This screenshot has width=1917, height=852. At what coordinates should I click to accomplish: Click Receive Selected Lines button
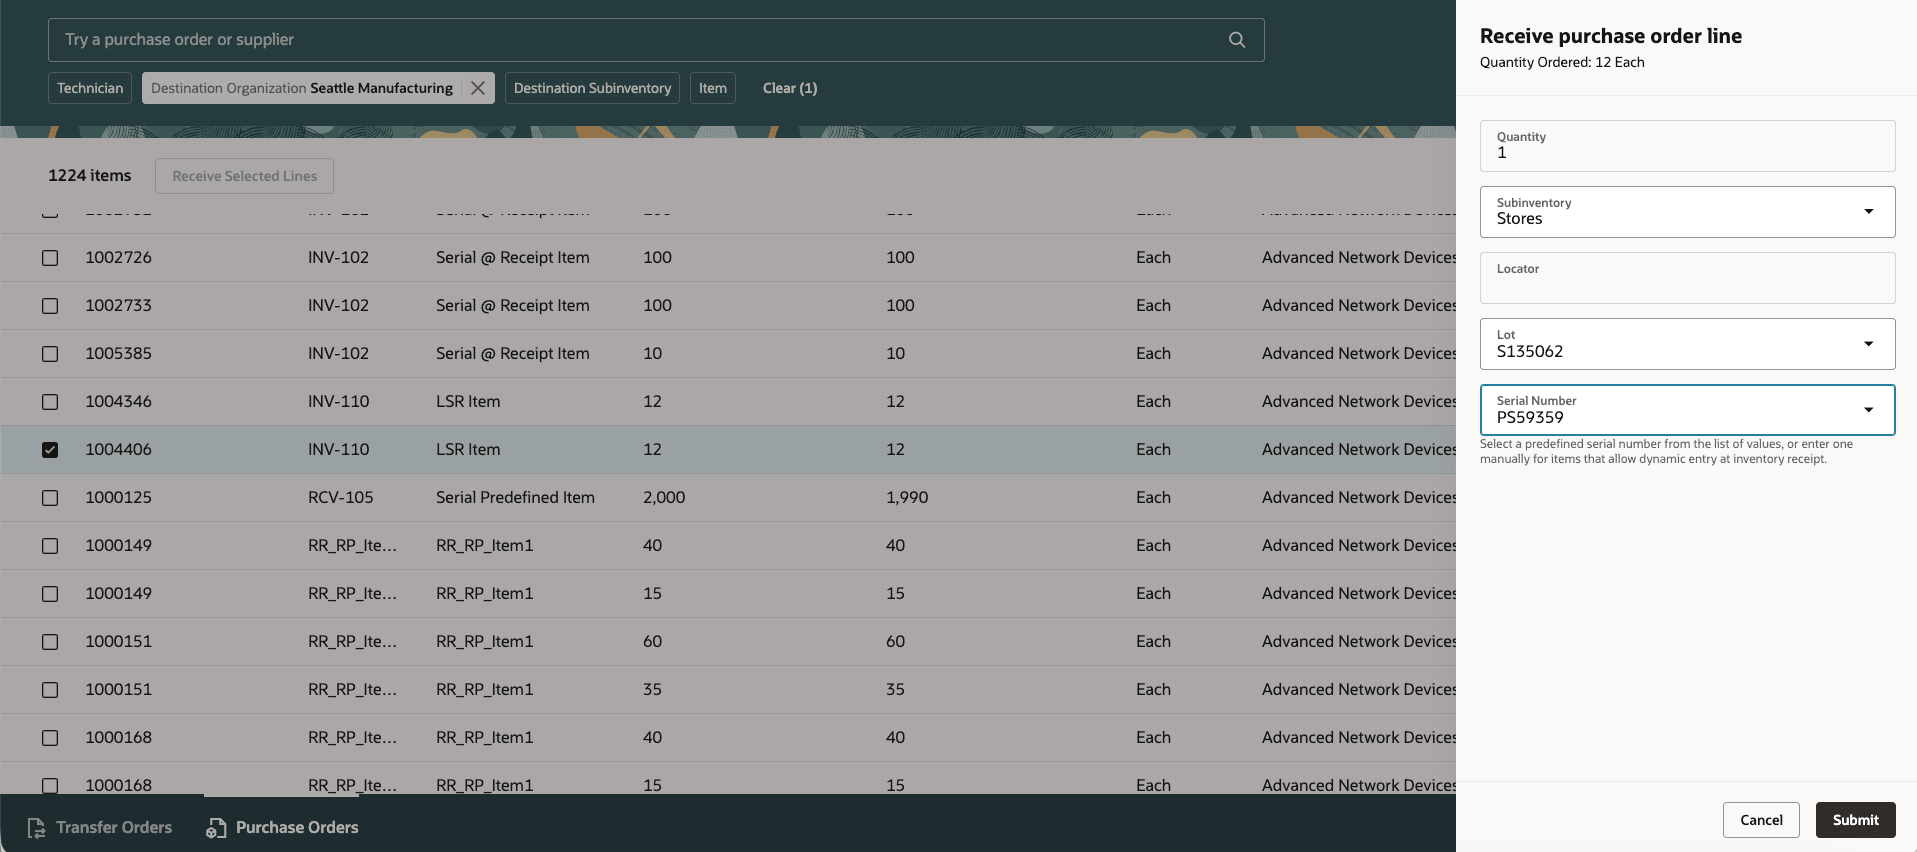click(245, 176)
